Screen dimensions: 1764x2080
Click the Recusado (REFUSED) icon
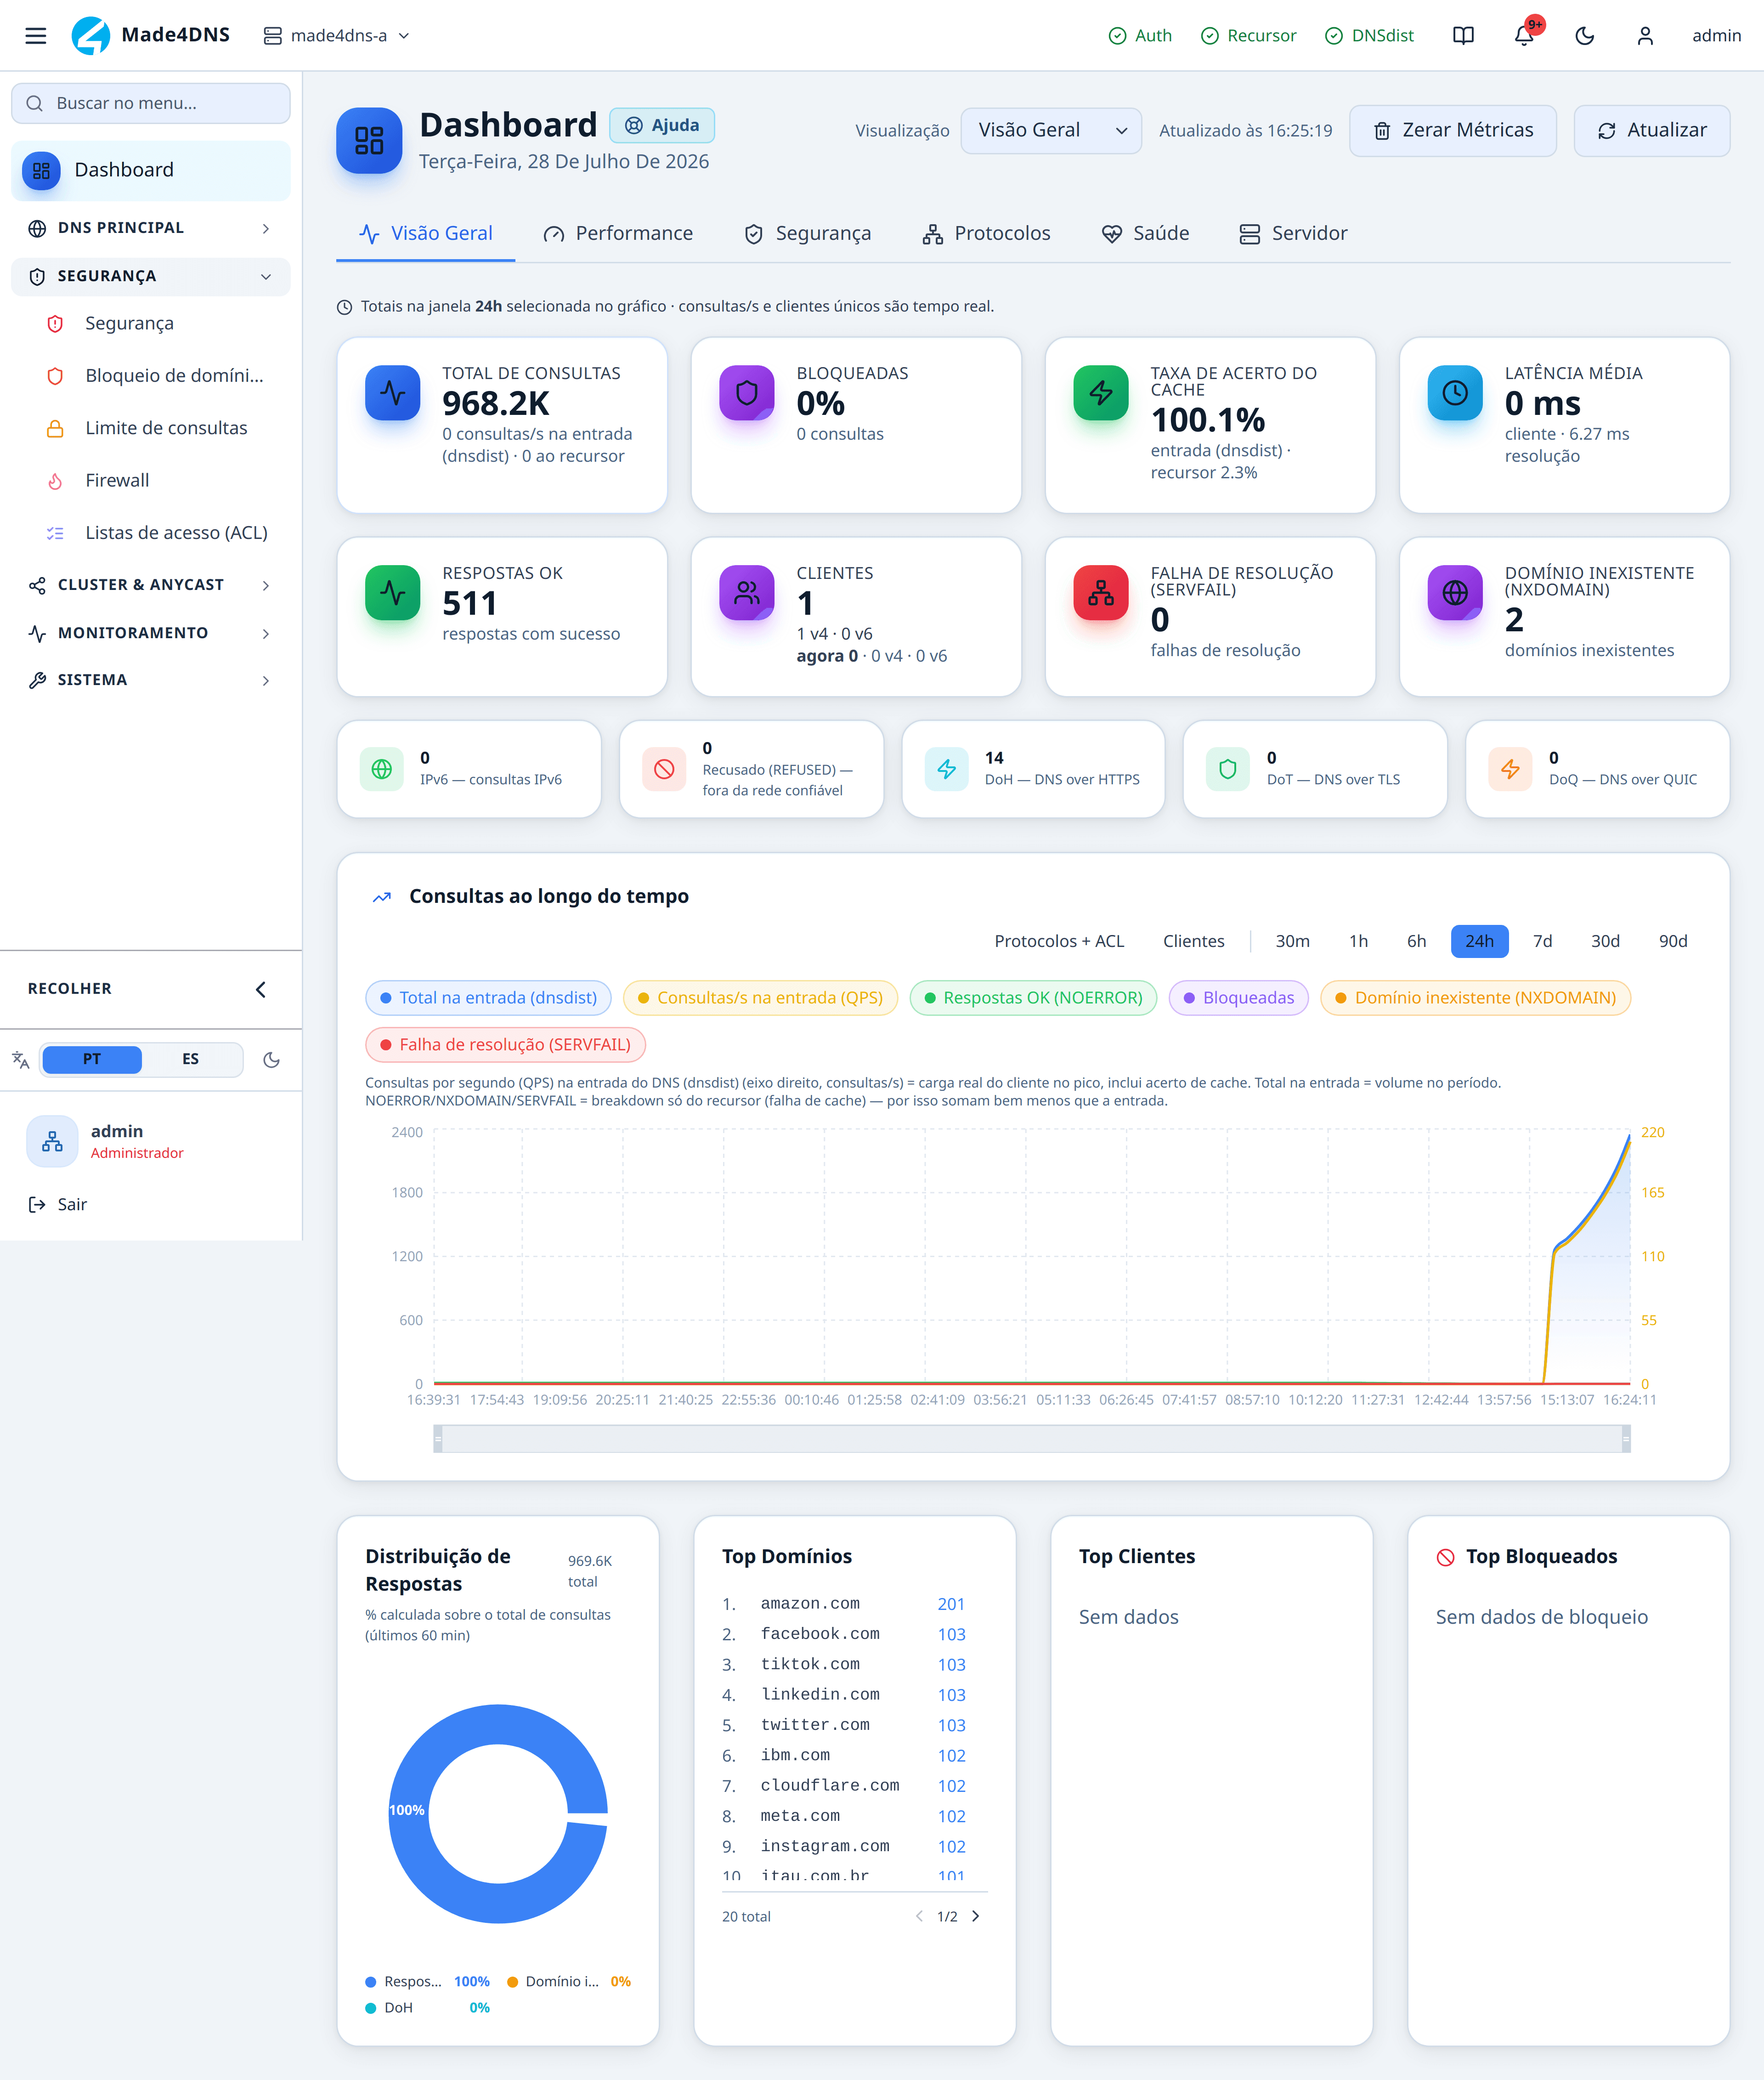664,769
